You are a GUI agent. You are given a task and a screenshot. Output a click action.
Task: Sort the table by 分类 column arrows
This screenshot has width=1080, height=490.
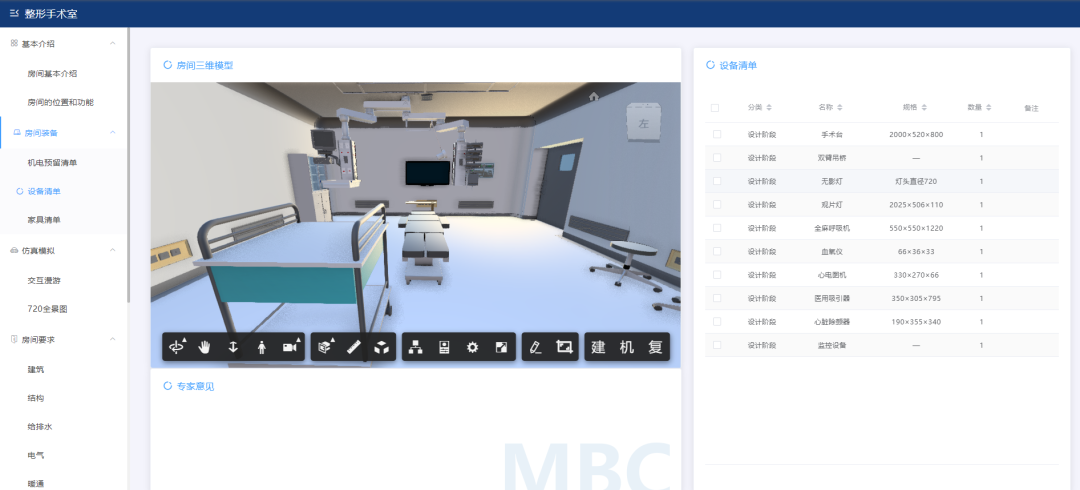click(769, 108)
